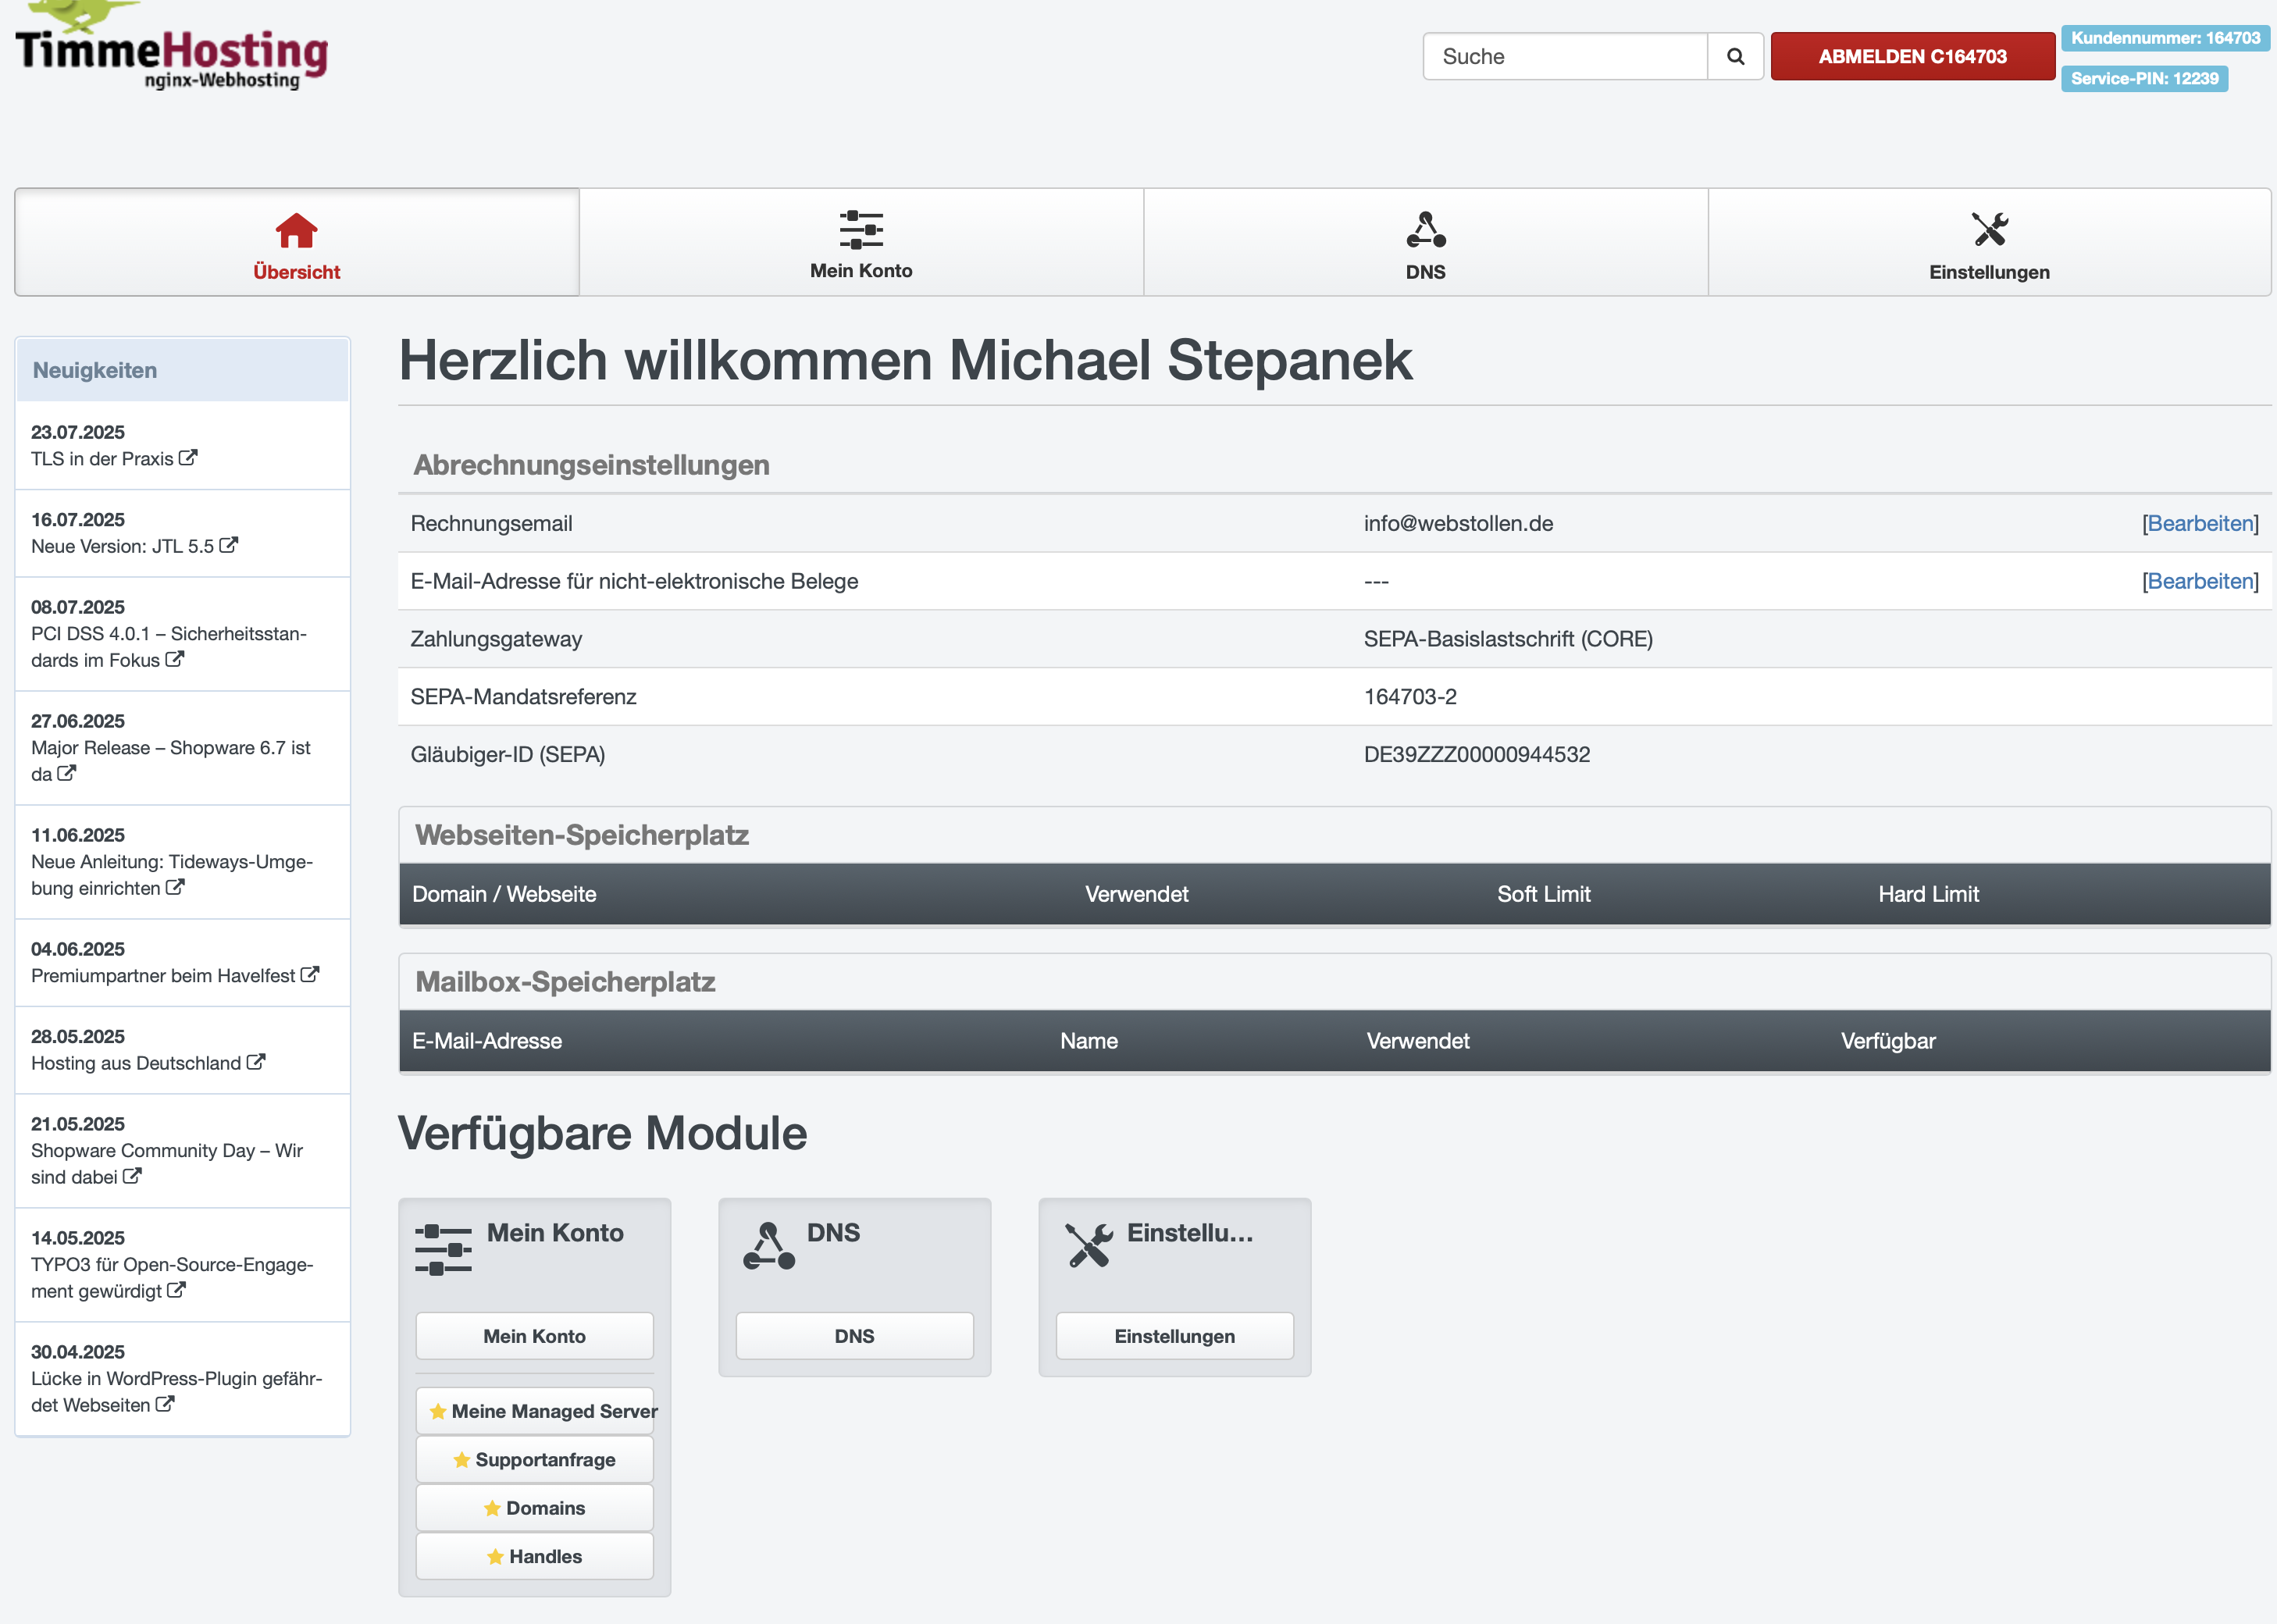Focus the Suche search field

(x=1564, y=57)
